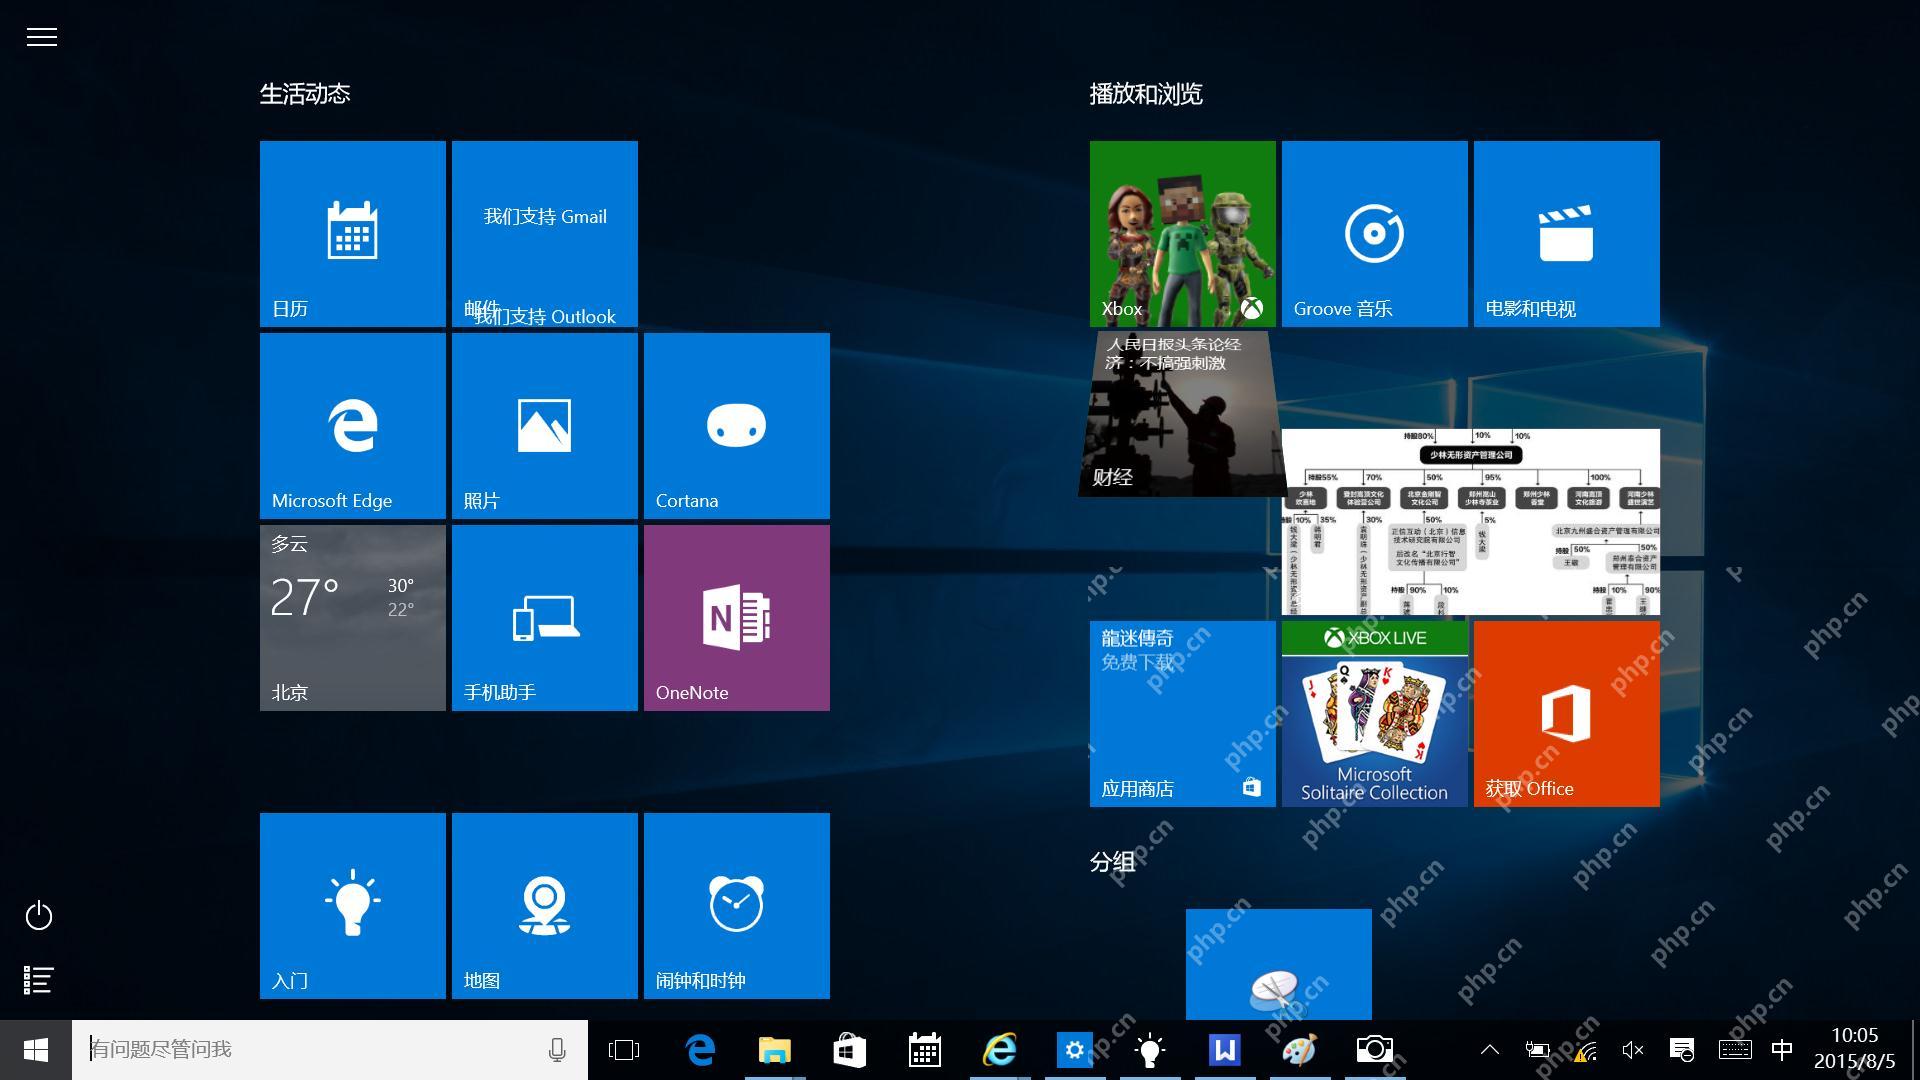1920x1080 pixels.
Task: Open the All apps list icon
Action: click(x=39, y=980)
